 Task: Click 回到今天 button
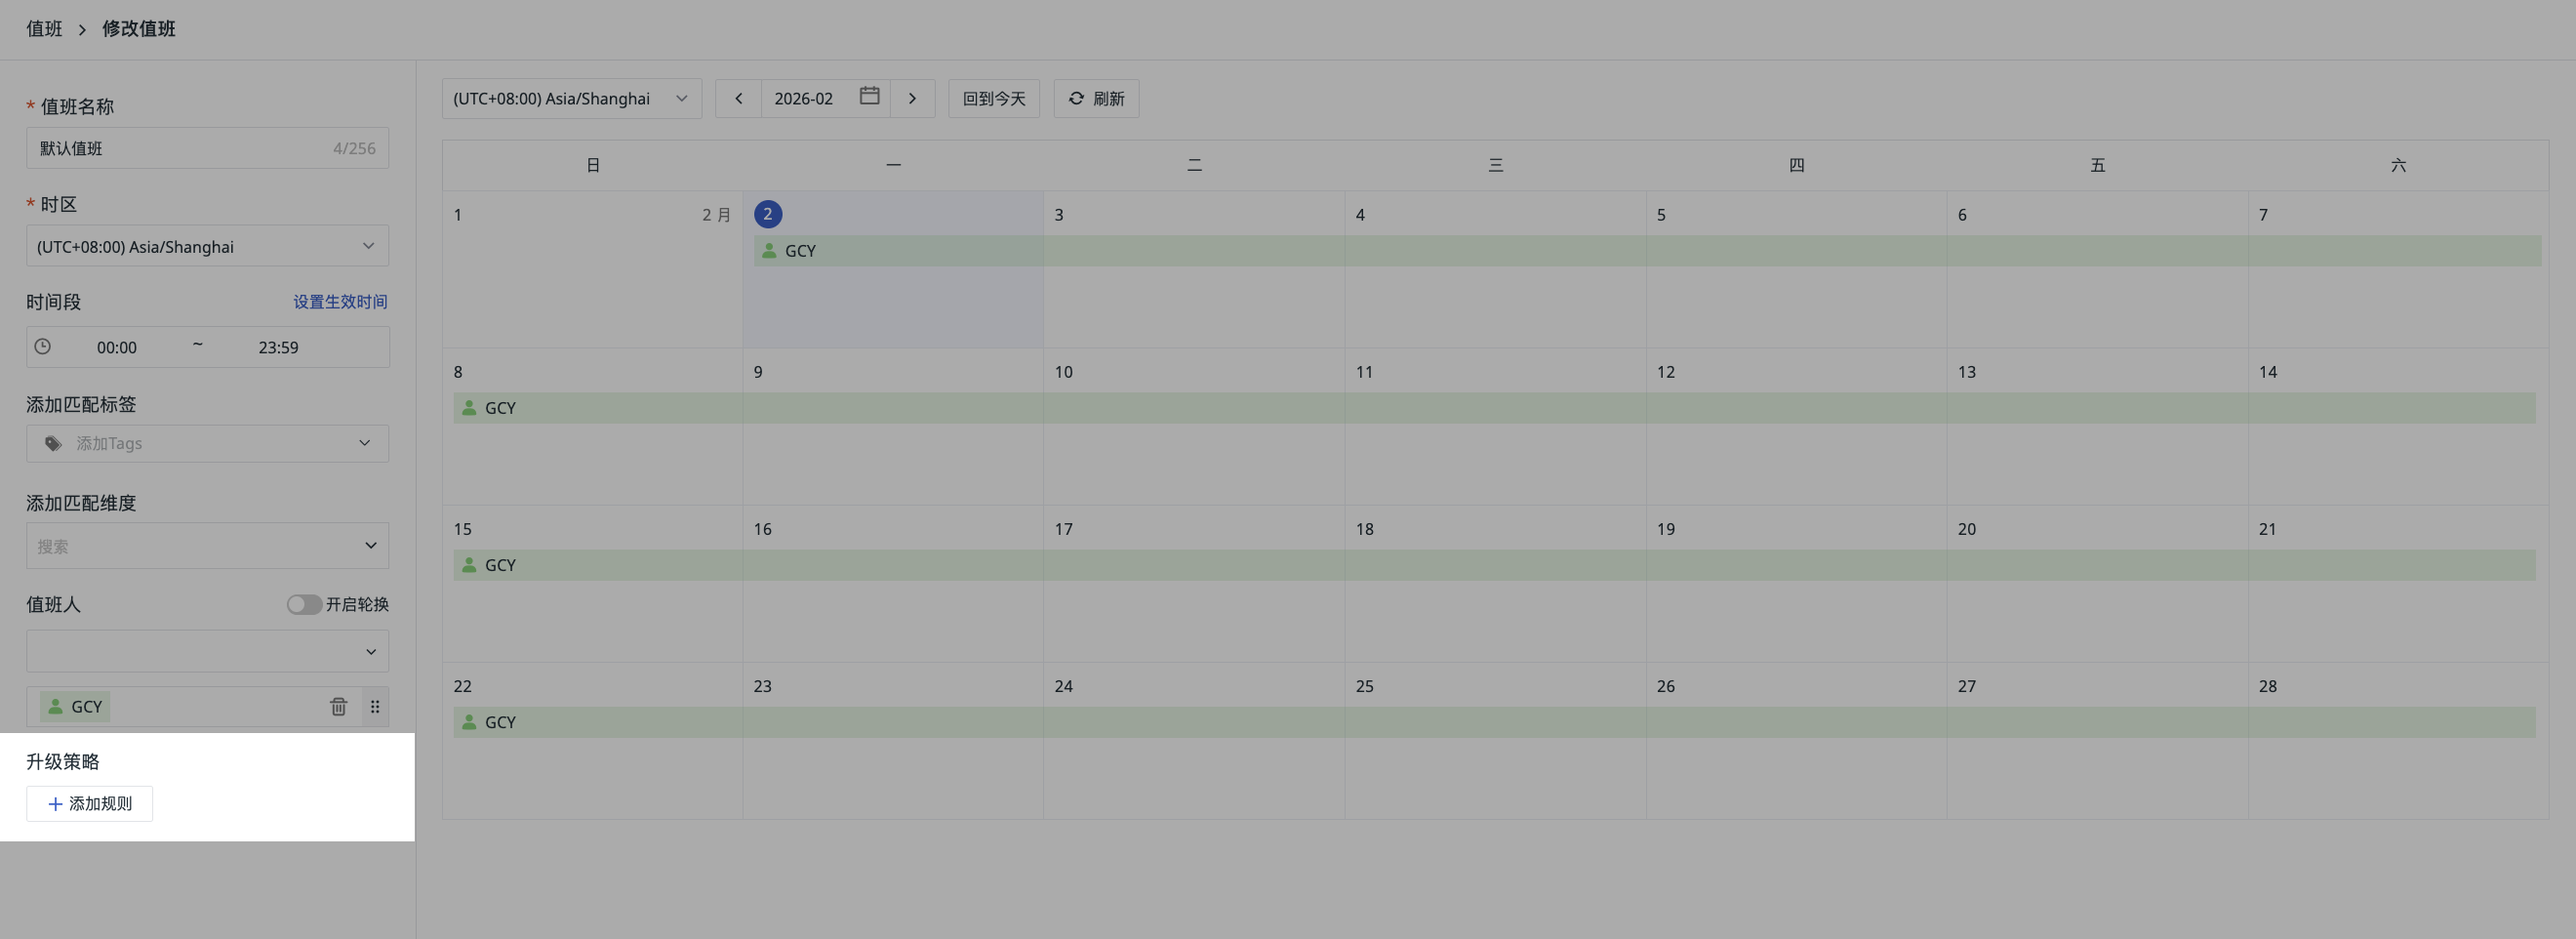994,98
